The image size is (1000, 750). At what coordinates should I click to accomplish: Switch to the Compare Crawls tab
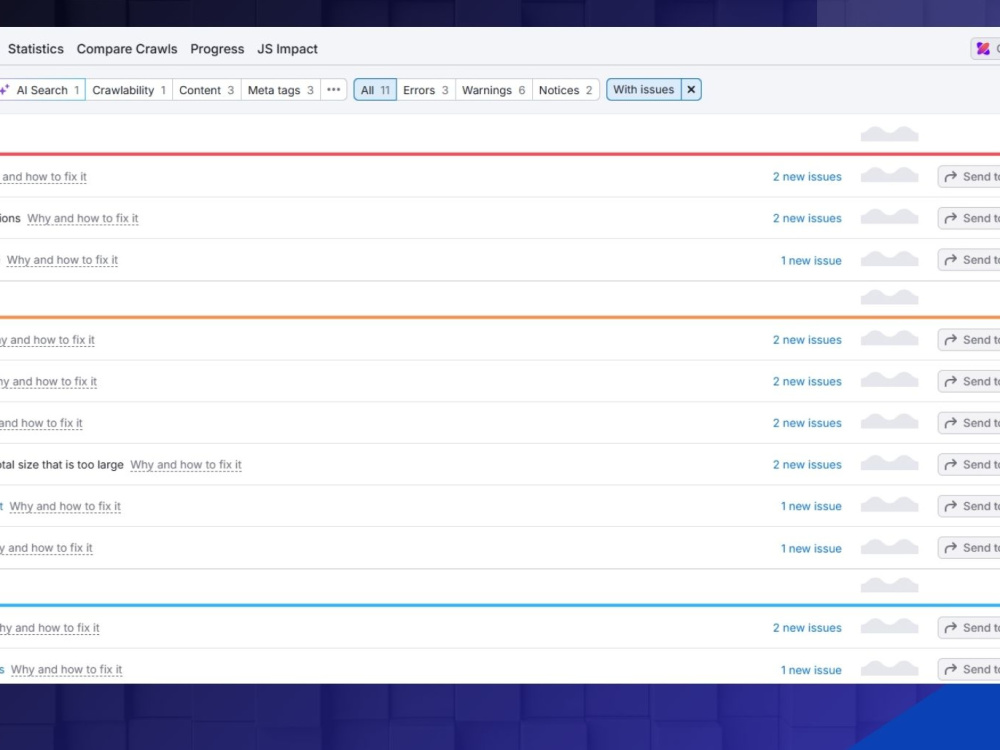pyautogui.click(x=127, y=49)
